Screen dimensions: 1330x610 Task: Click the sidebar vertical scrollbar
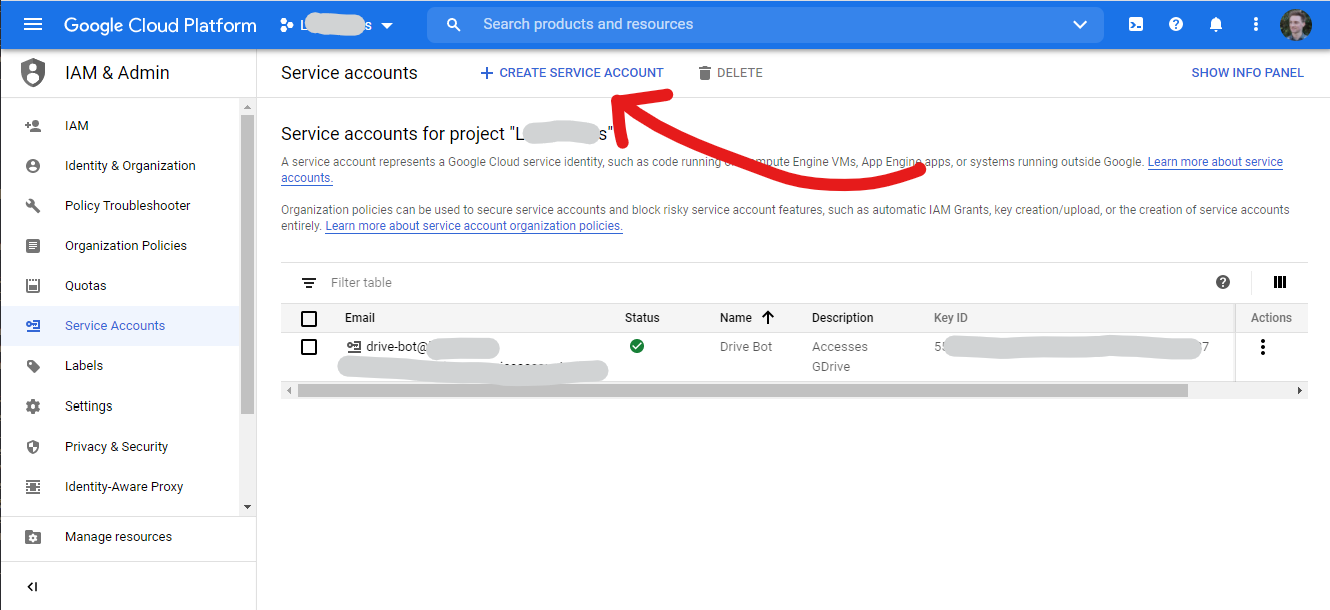pyautogui.click(x=248, y=265)
